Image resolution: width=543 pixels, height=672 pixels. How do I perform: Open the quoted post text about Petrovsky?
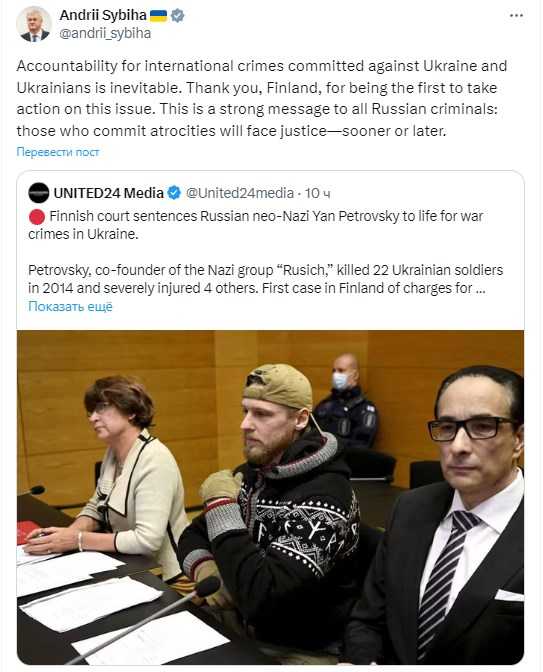(265, 279)
